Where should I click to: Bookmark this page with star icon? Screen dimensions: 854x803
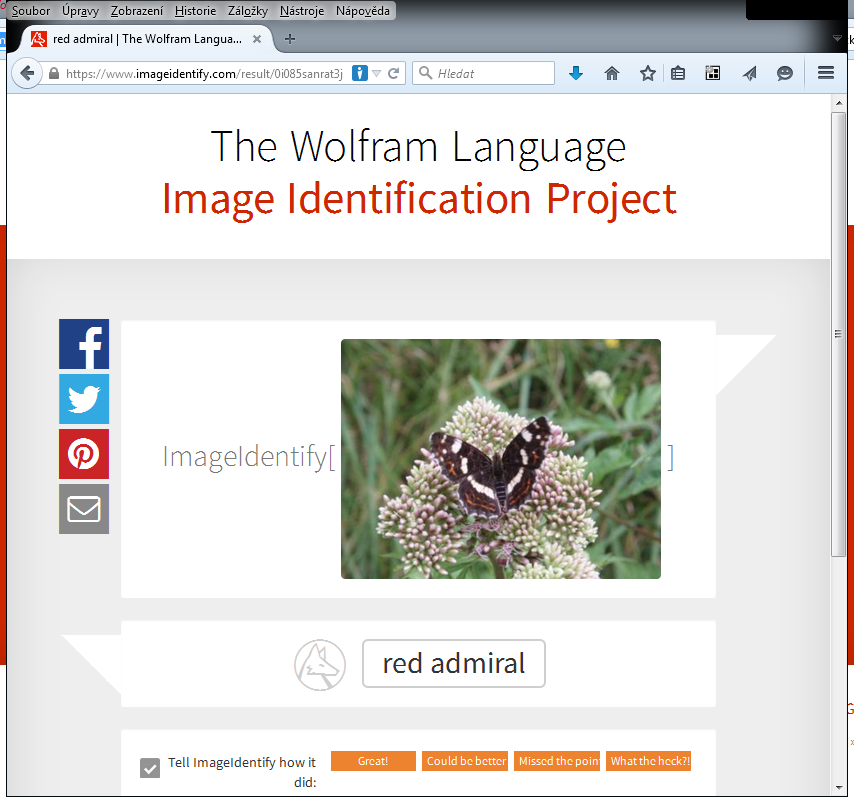coord(648,73)
